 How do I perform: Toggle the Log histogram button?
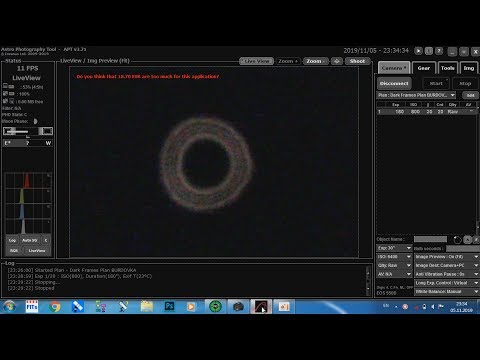tap(12, 240)
